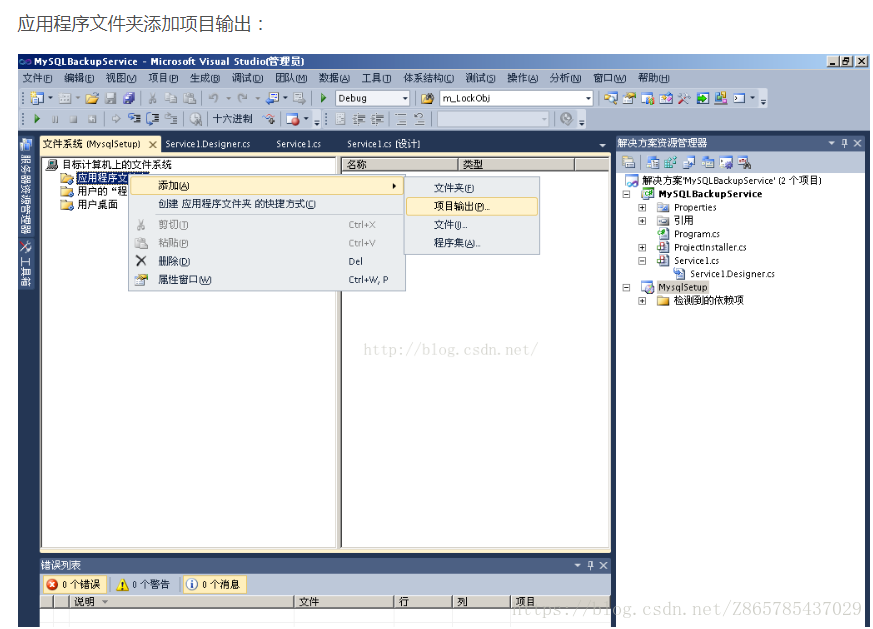
Task: Click the Save floppy disk icon
Action: [x=111, y=99]
